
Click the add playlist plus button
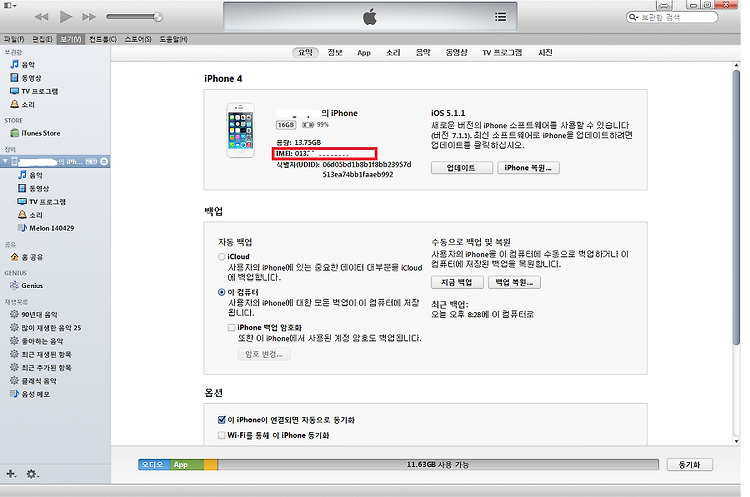click(11, 474)
